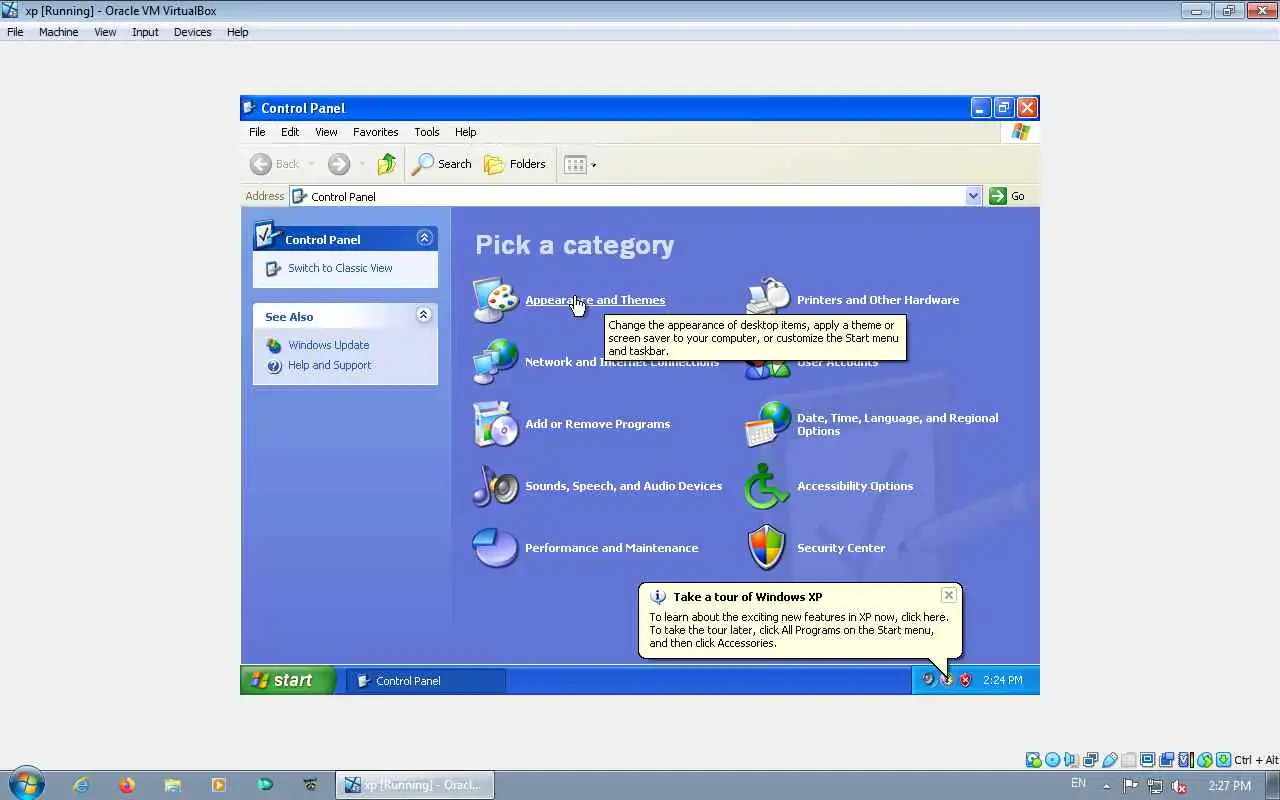Image resolution: width=1280 pixels, height=800 pixels.
Task: Click the Action Center flag tray icon
Action: coord(1131,786)
